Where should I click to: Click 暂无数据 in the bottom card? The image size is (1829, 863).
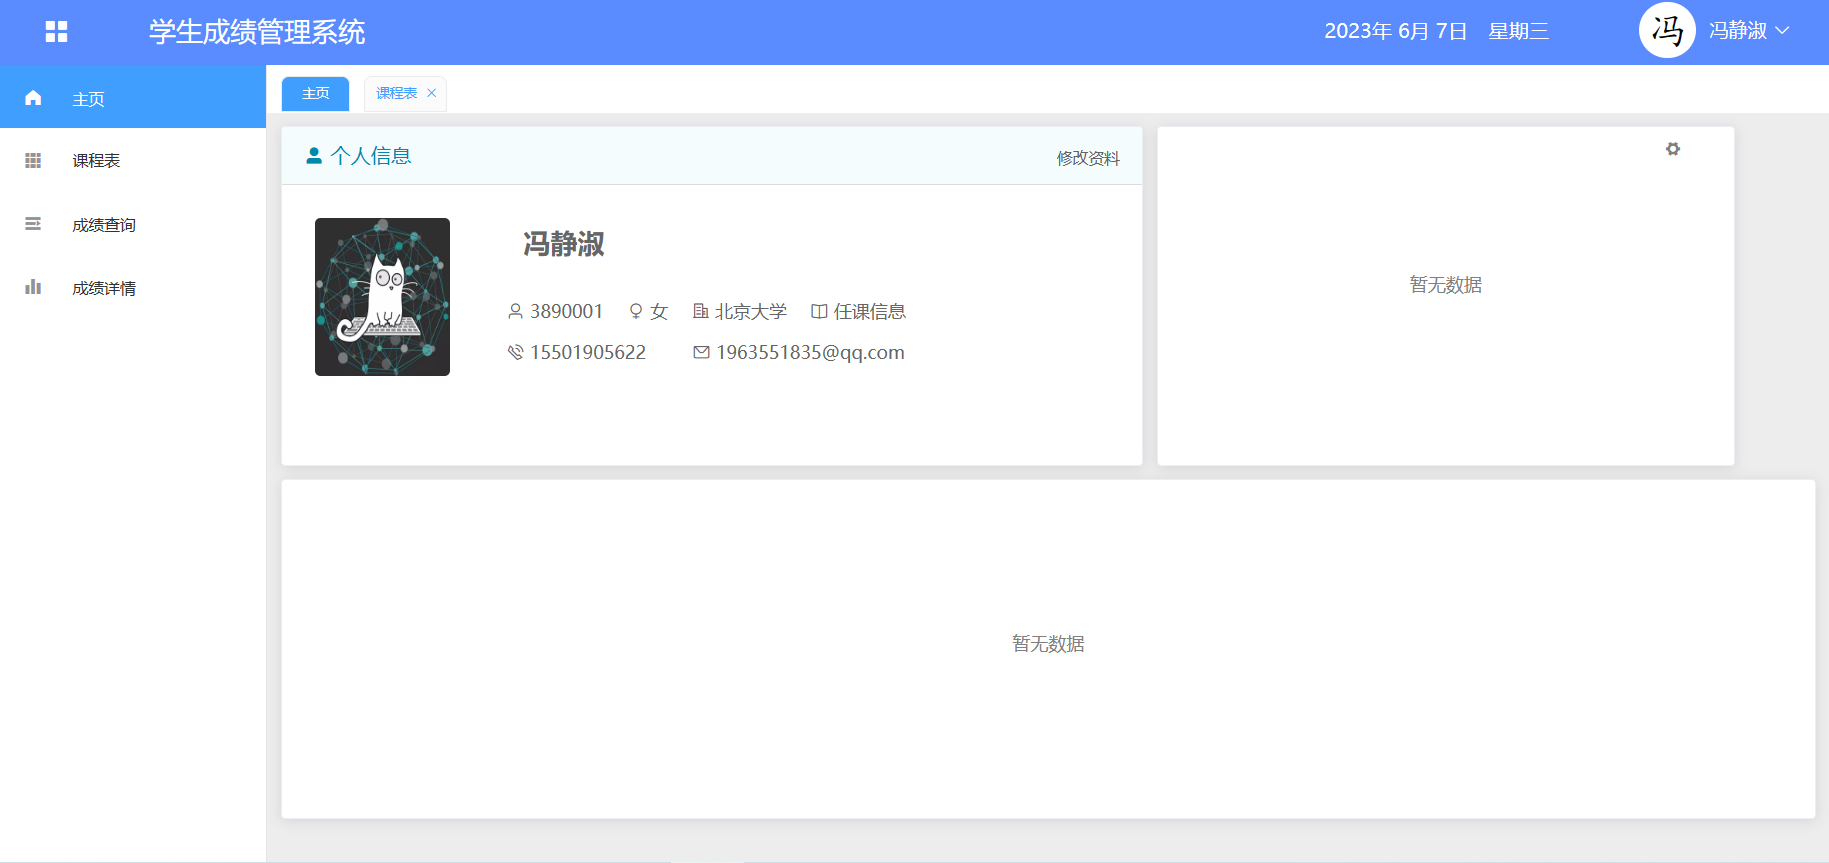[x=1048, y=644]
